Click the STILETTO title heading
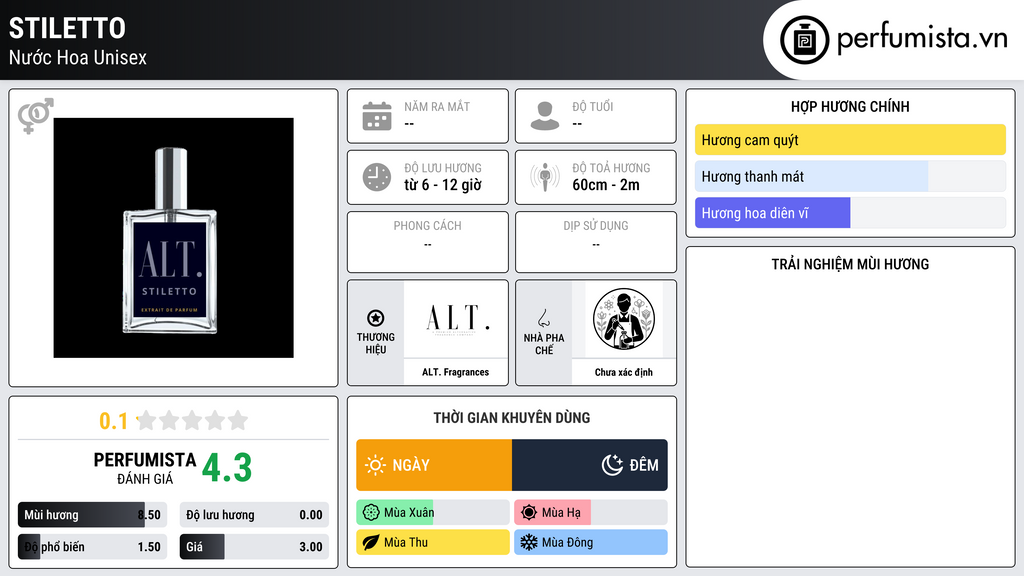This screenshot has width=1024, height=576. pyautogui.click(x=67, y=28)
